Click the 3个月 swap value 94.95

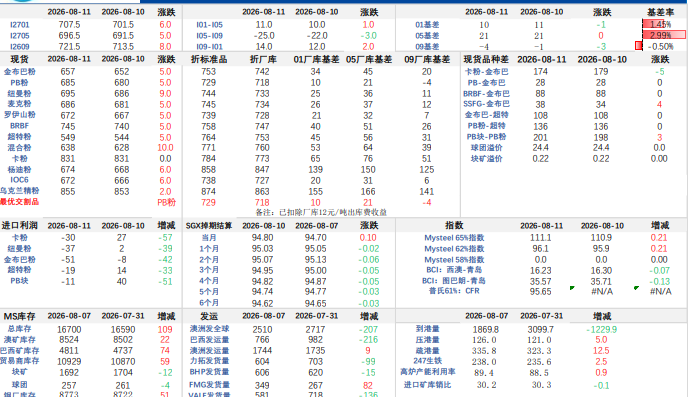point(263,270)
